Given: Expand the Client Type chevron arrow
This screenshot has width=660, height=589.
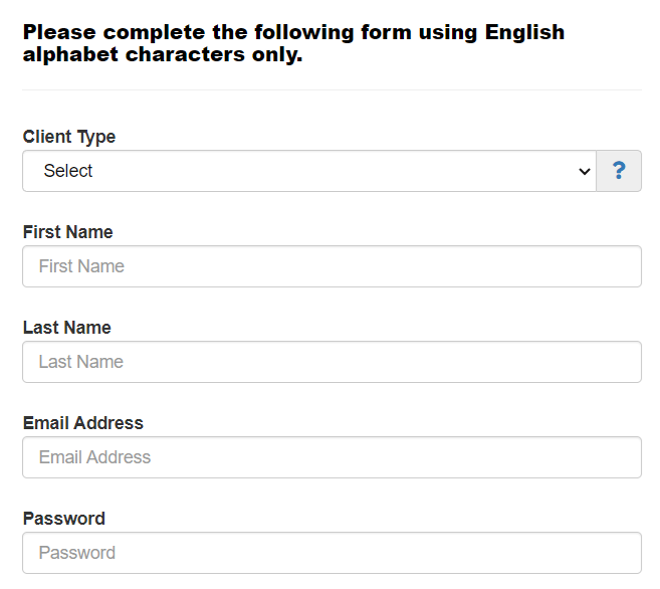Looking at the screenshot, I should [x=584, y=171].
